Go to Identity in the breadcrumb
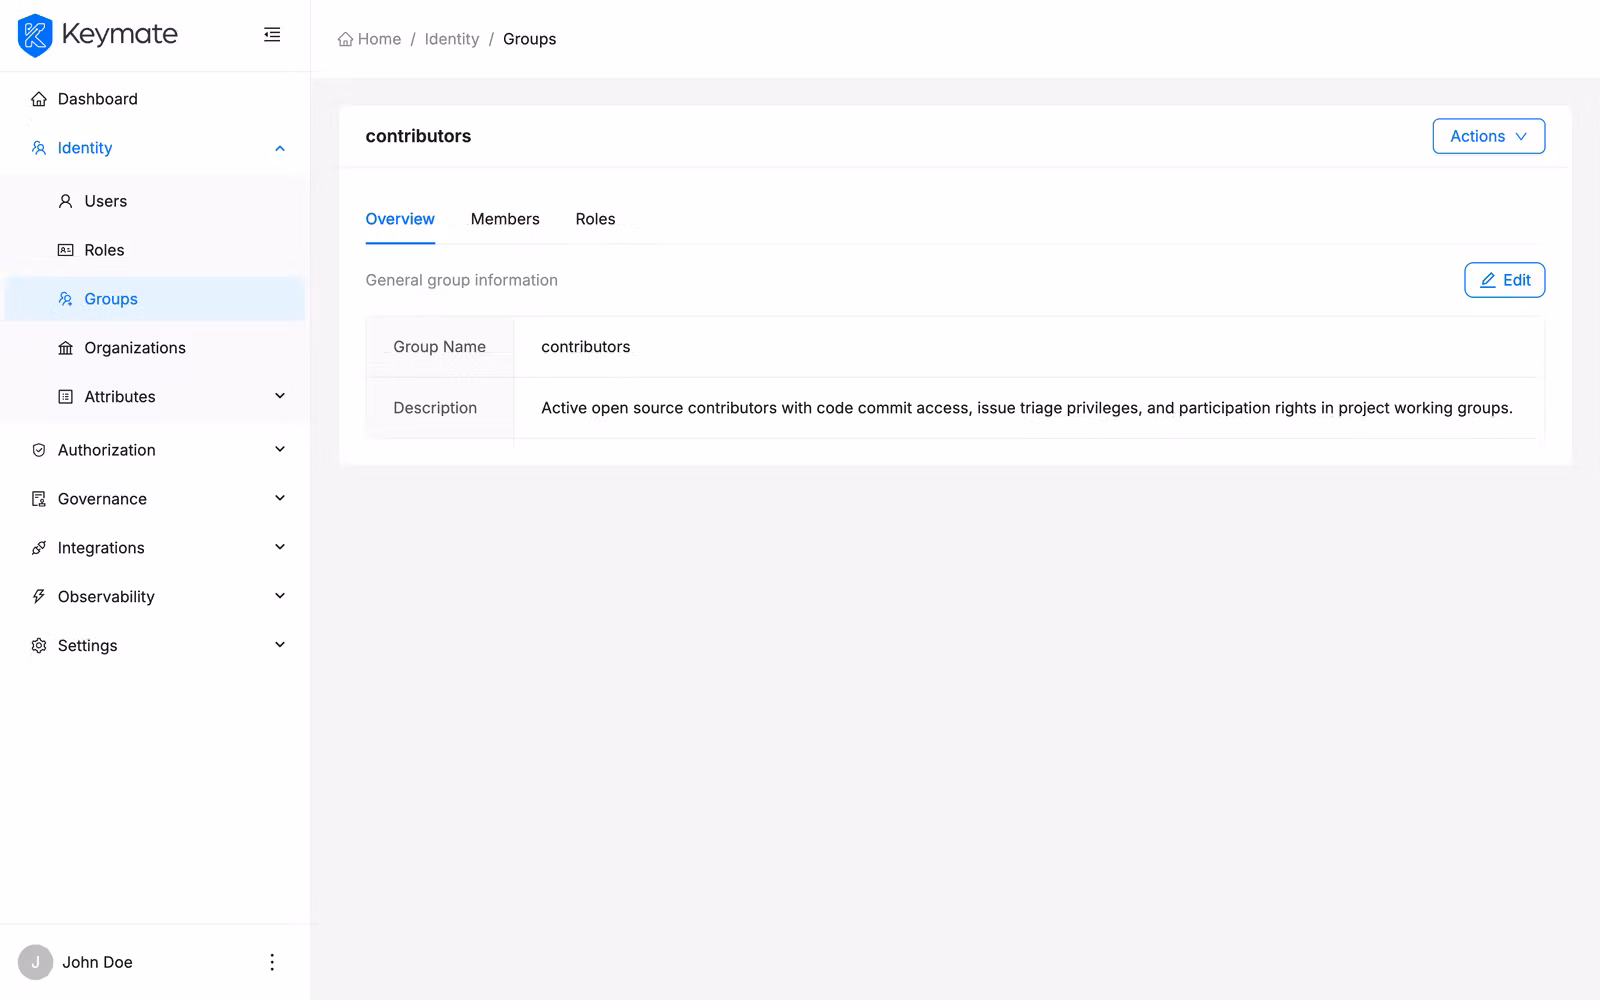The width and height of the screenshot is (1600, 1000). click(451, 39)
